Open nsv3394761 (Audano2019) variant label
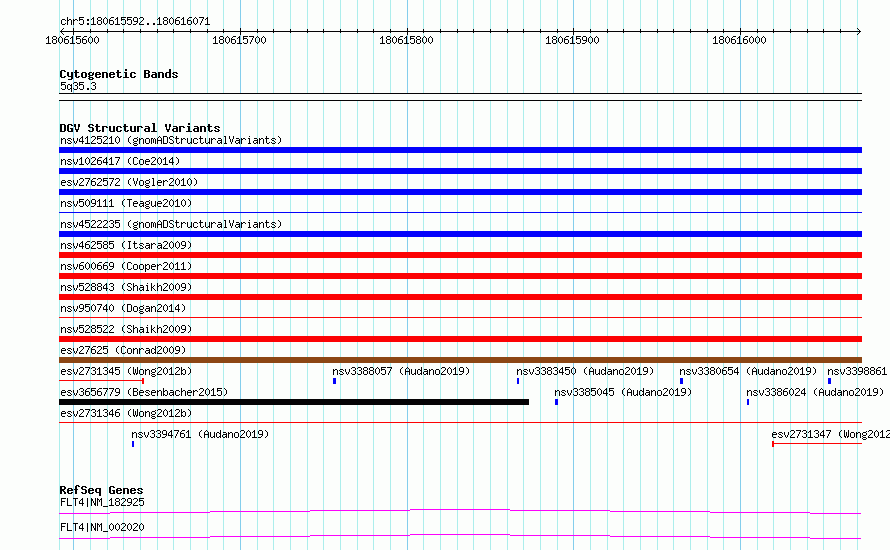The image size is (890, 550). (x=200, y=434)
